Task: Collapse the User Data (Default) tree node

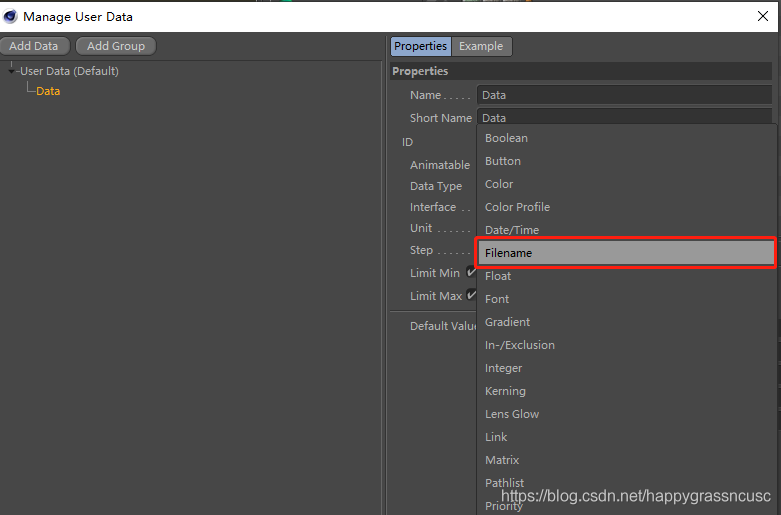Action: pos(12,71)
